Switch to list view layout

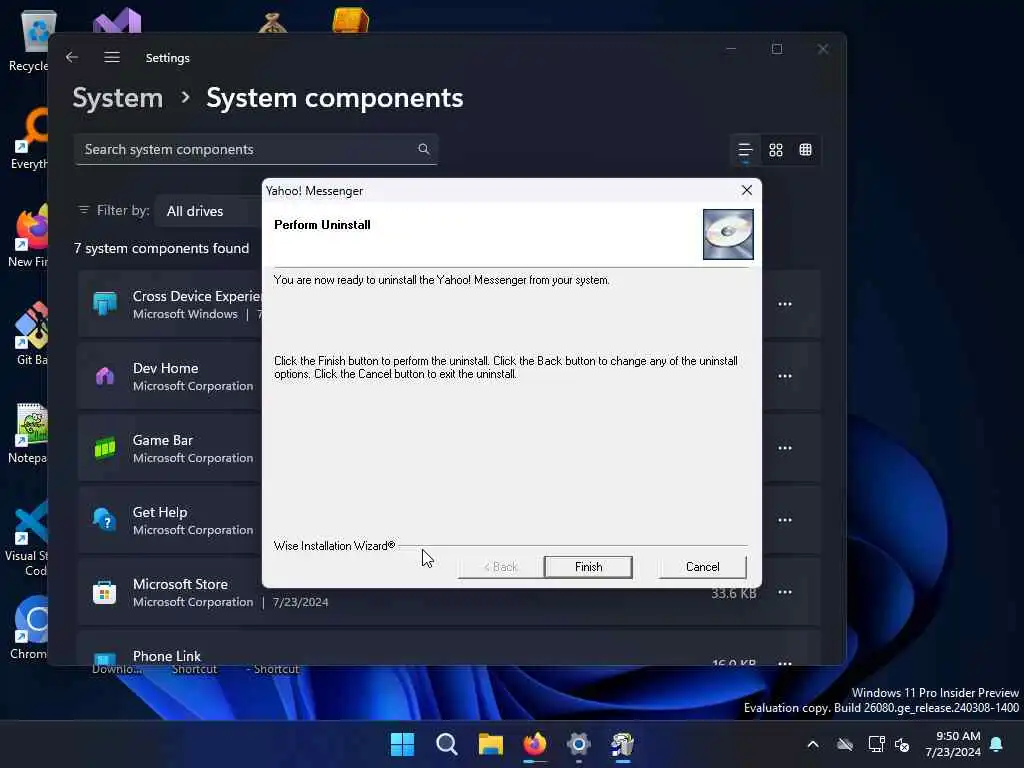tap(745, 150)
